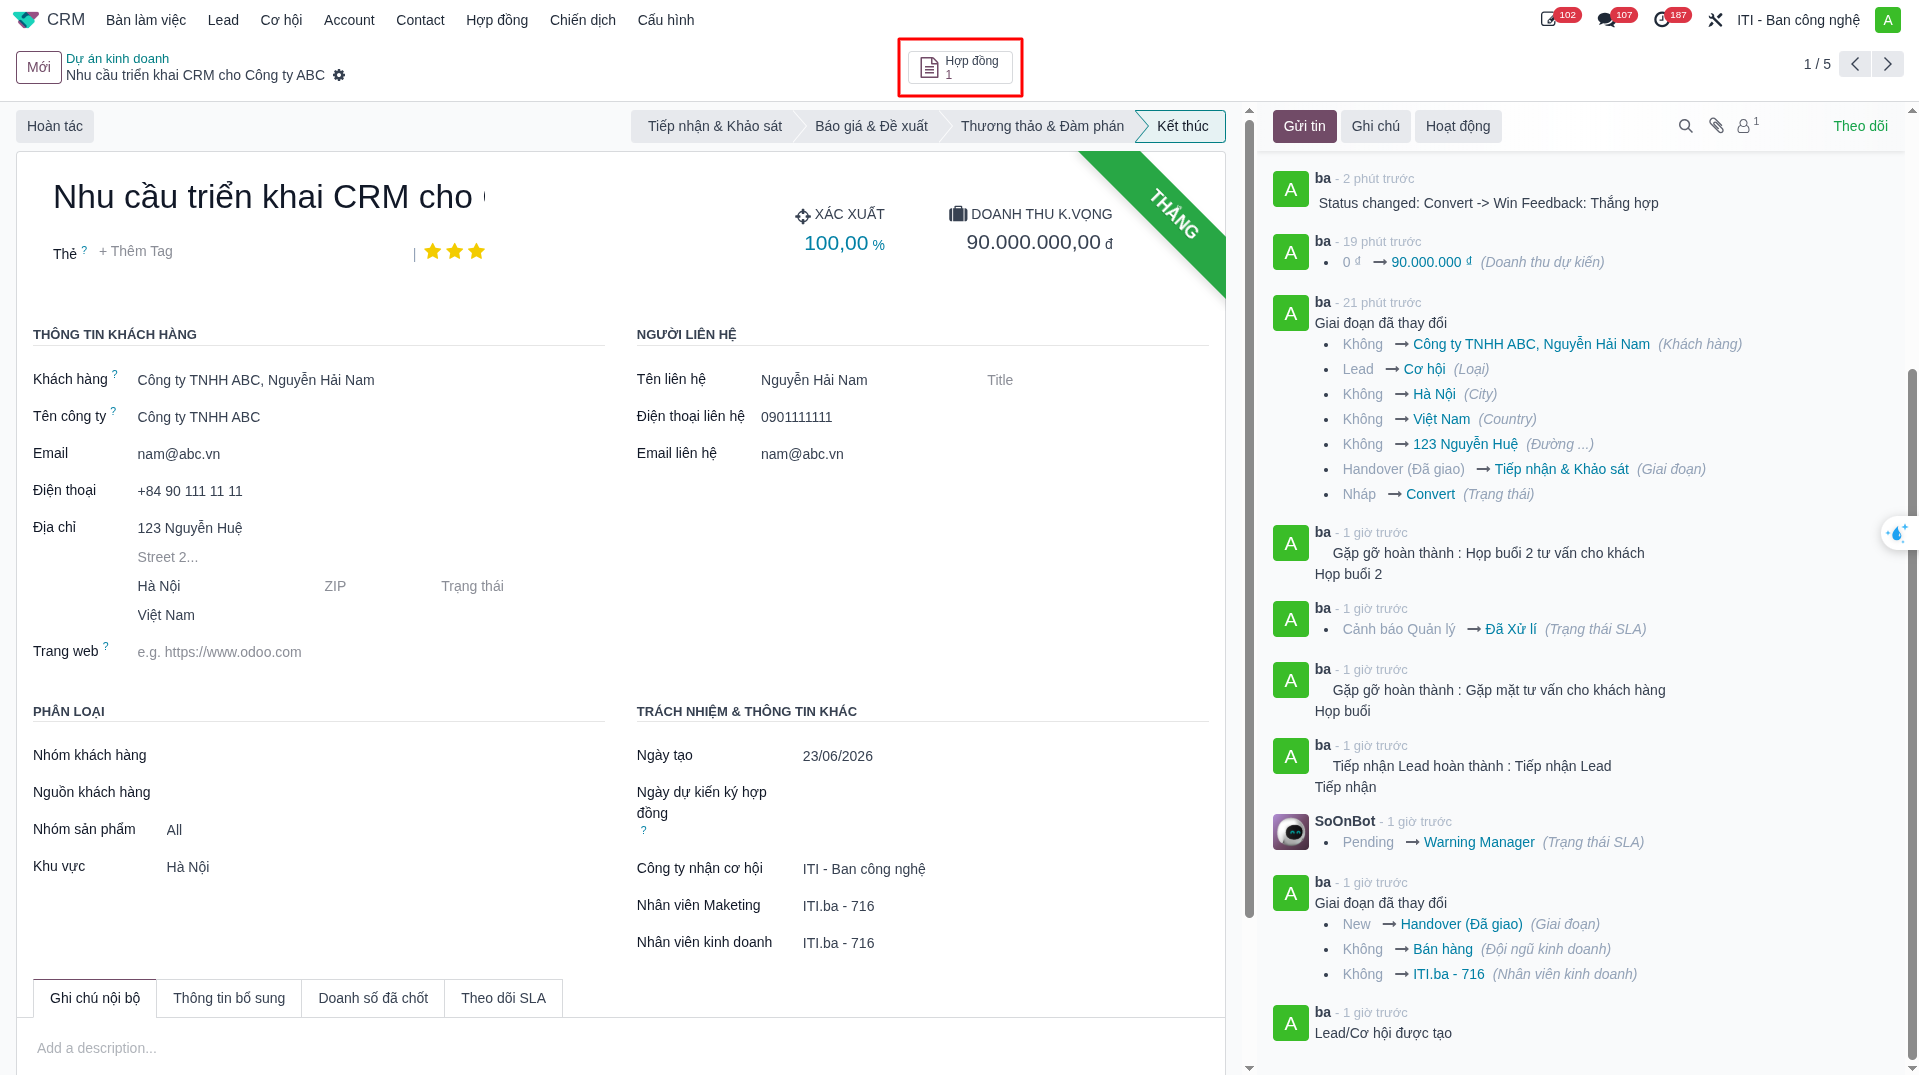The width and height of the screenshot is (1919, 1075).
Task: Open user avatar menu in top bar
Action: pyautogui.click(x=1887, y=20)
